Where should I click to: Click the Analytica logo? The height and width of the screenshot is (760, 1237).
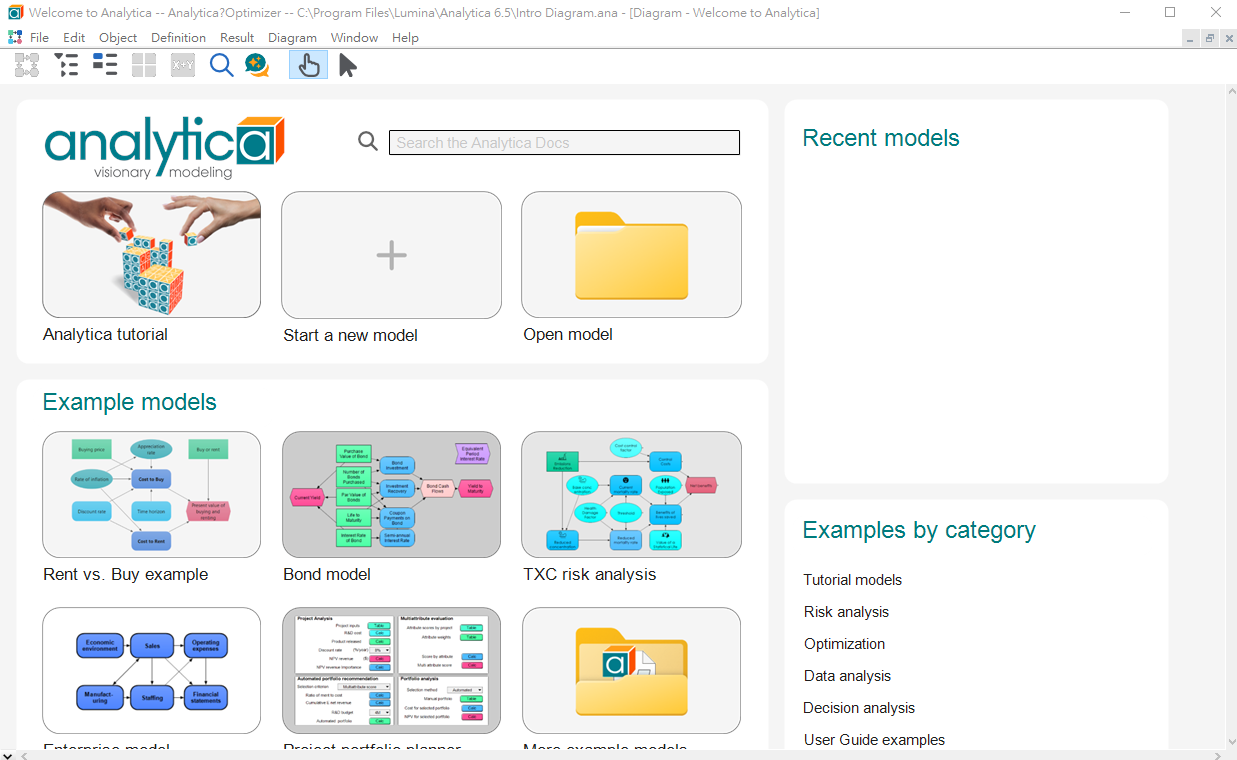(164, 147)
